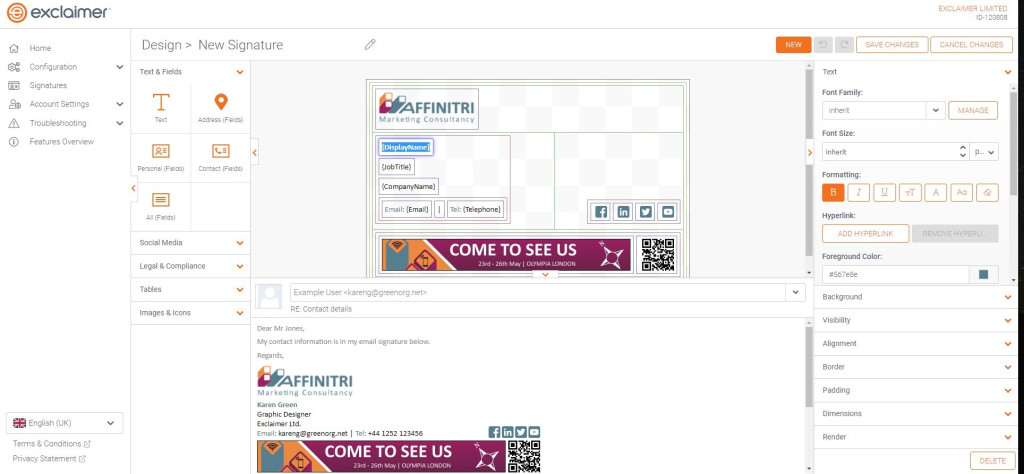Click SAVE CHANGES button

tap(891, 44)
